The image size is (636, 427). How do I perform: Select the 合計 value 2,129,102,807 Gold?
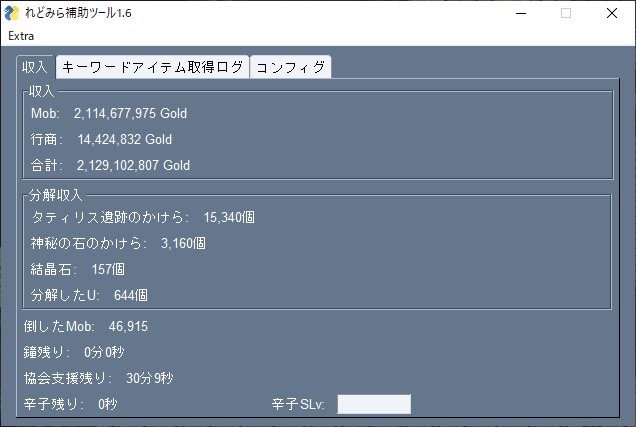[x=133, y=165]
